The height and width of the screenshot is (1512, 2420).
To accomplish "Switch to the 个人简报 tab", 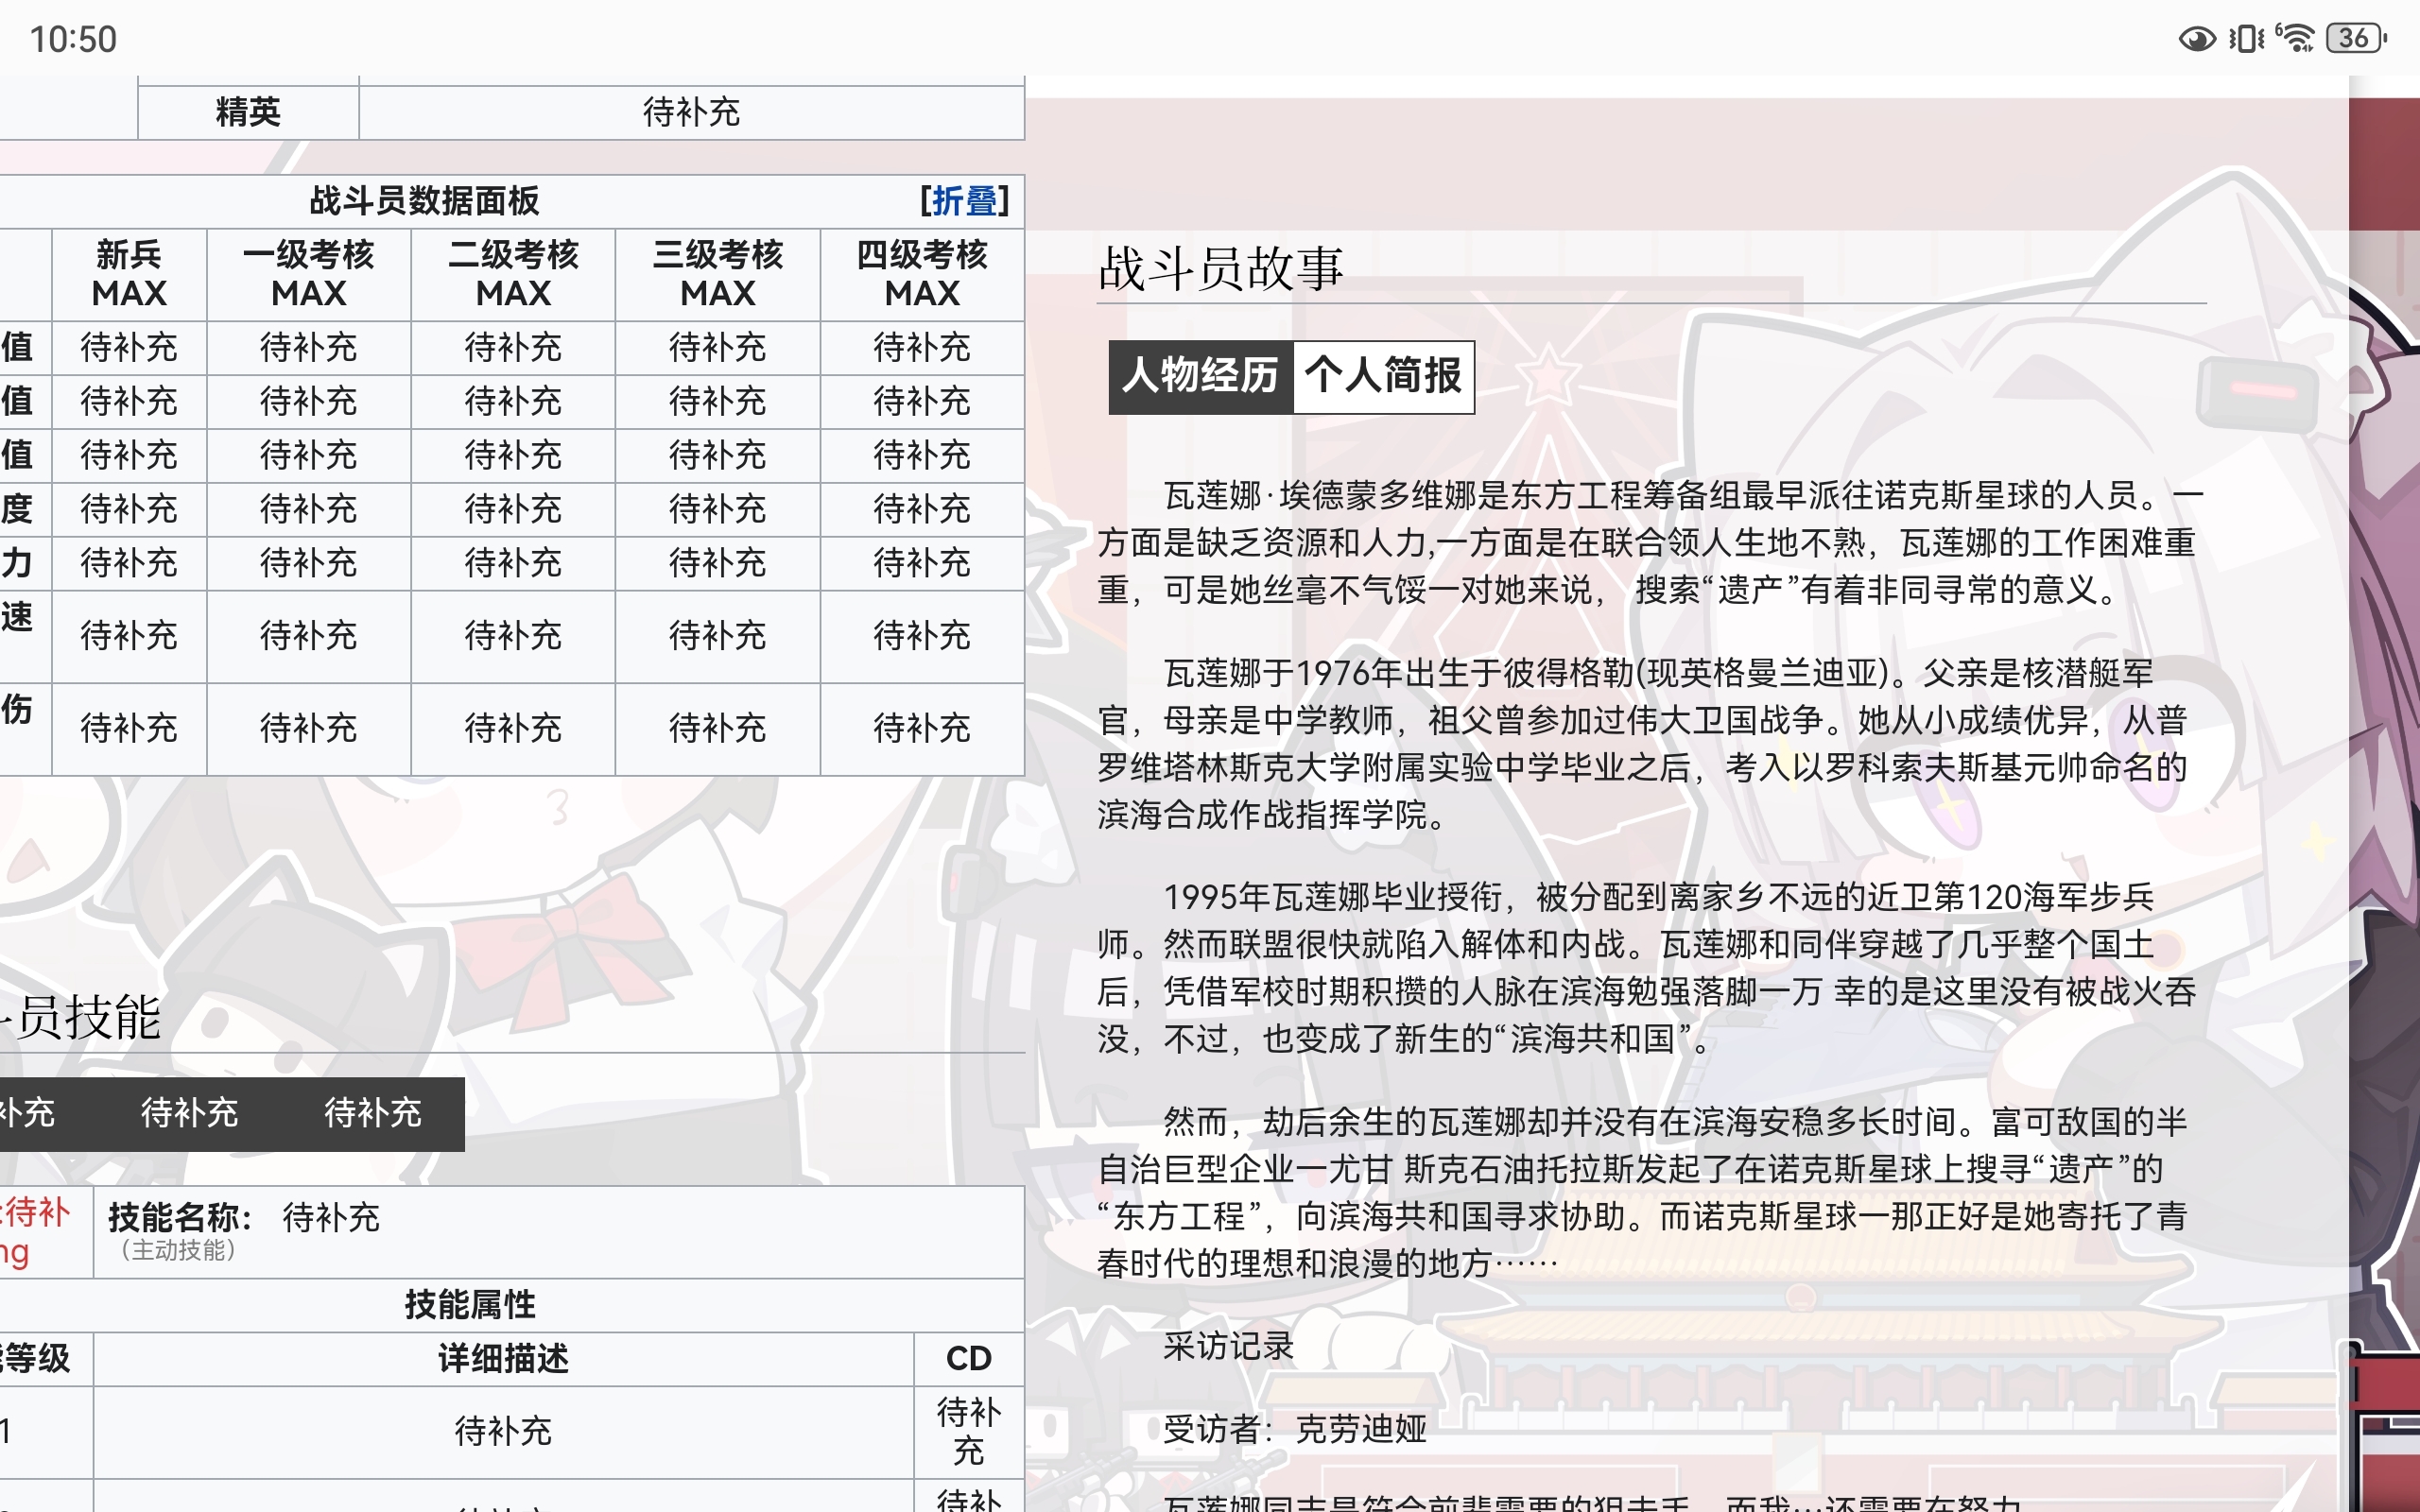I will [x=1384, y=377].
